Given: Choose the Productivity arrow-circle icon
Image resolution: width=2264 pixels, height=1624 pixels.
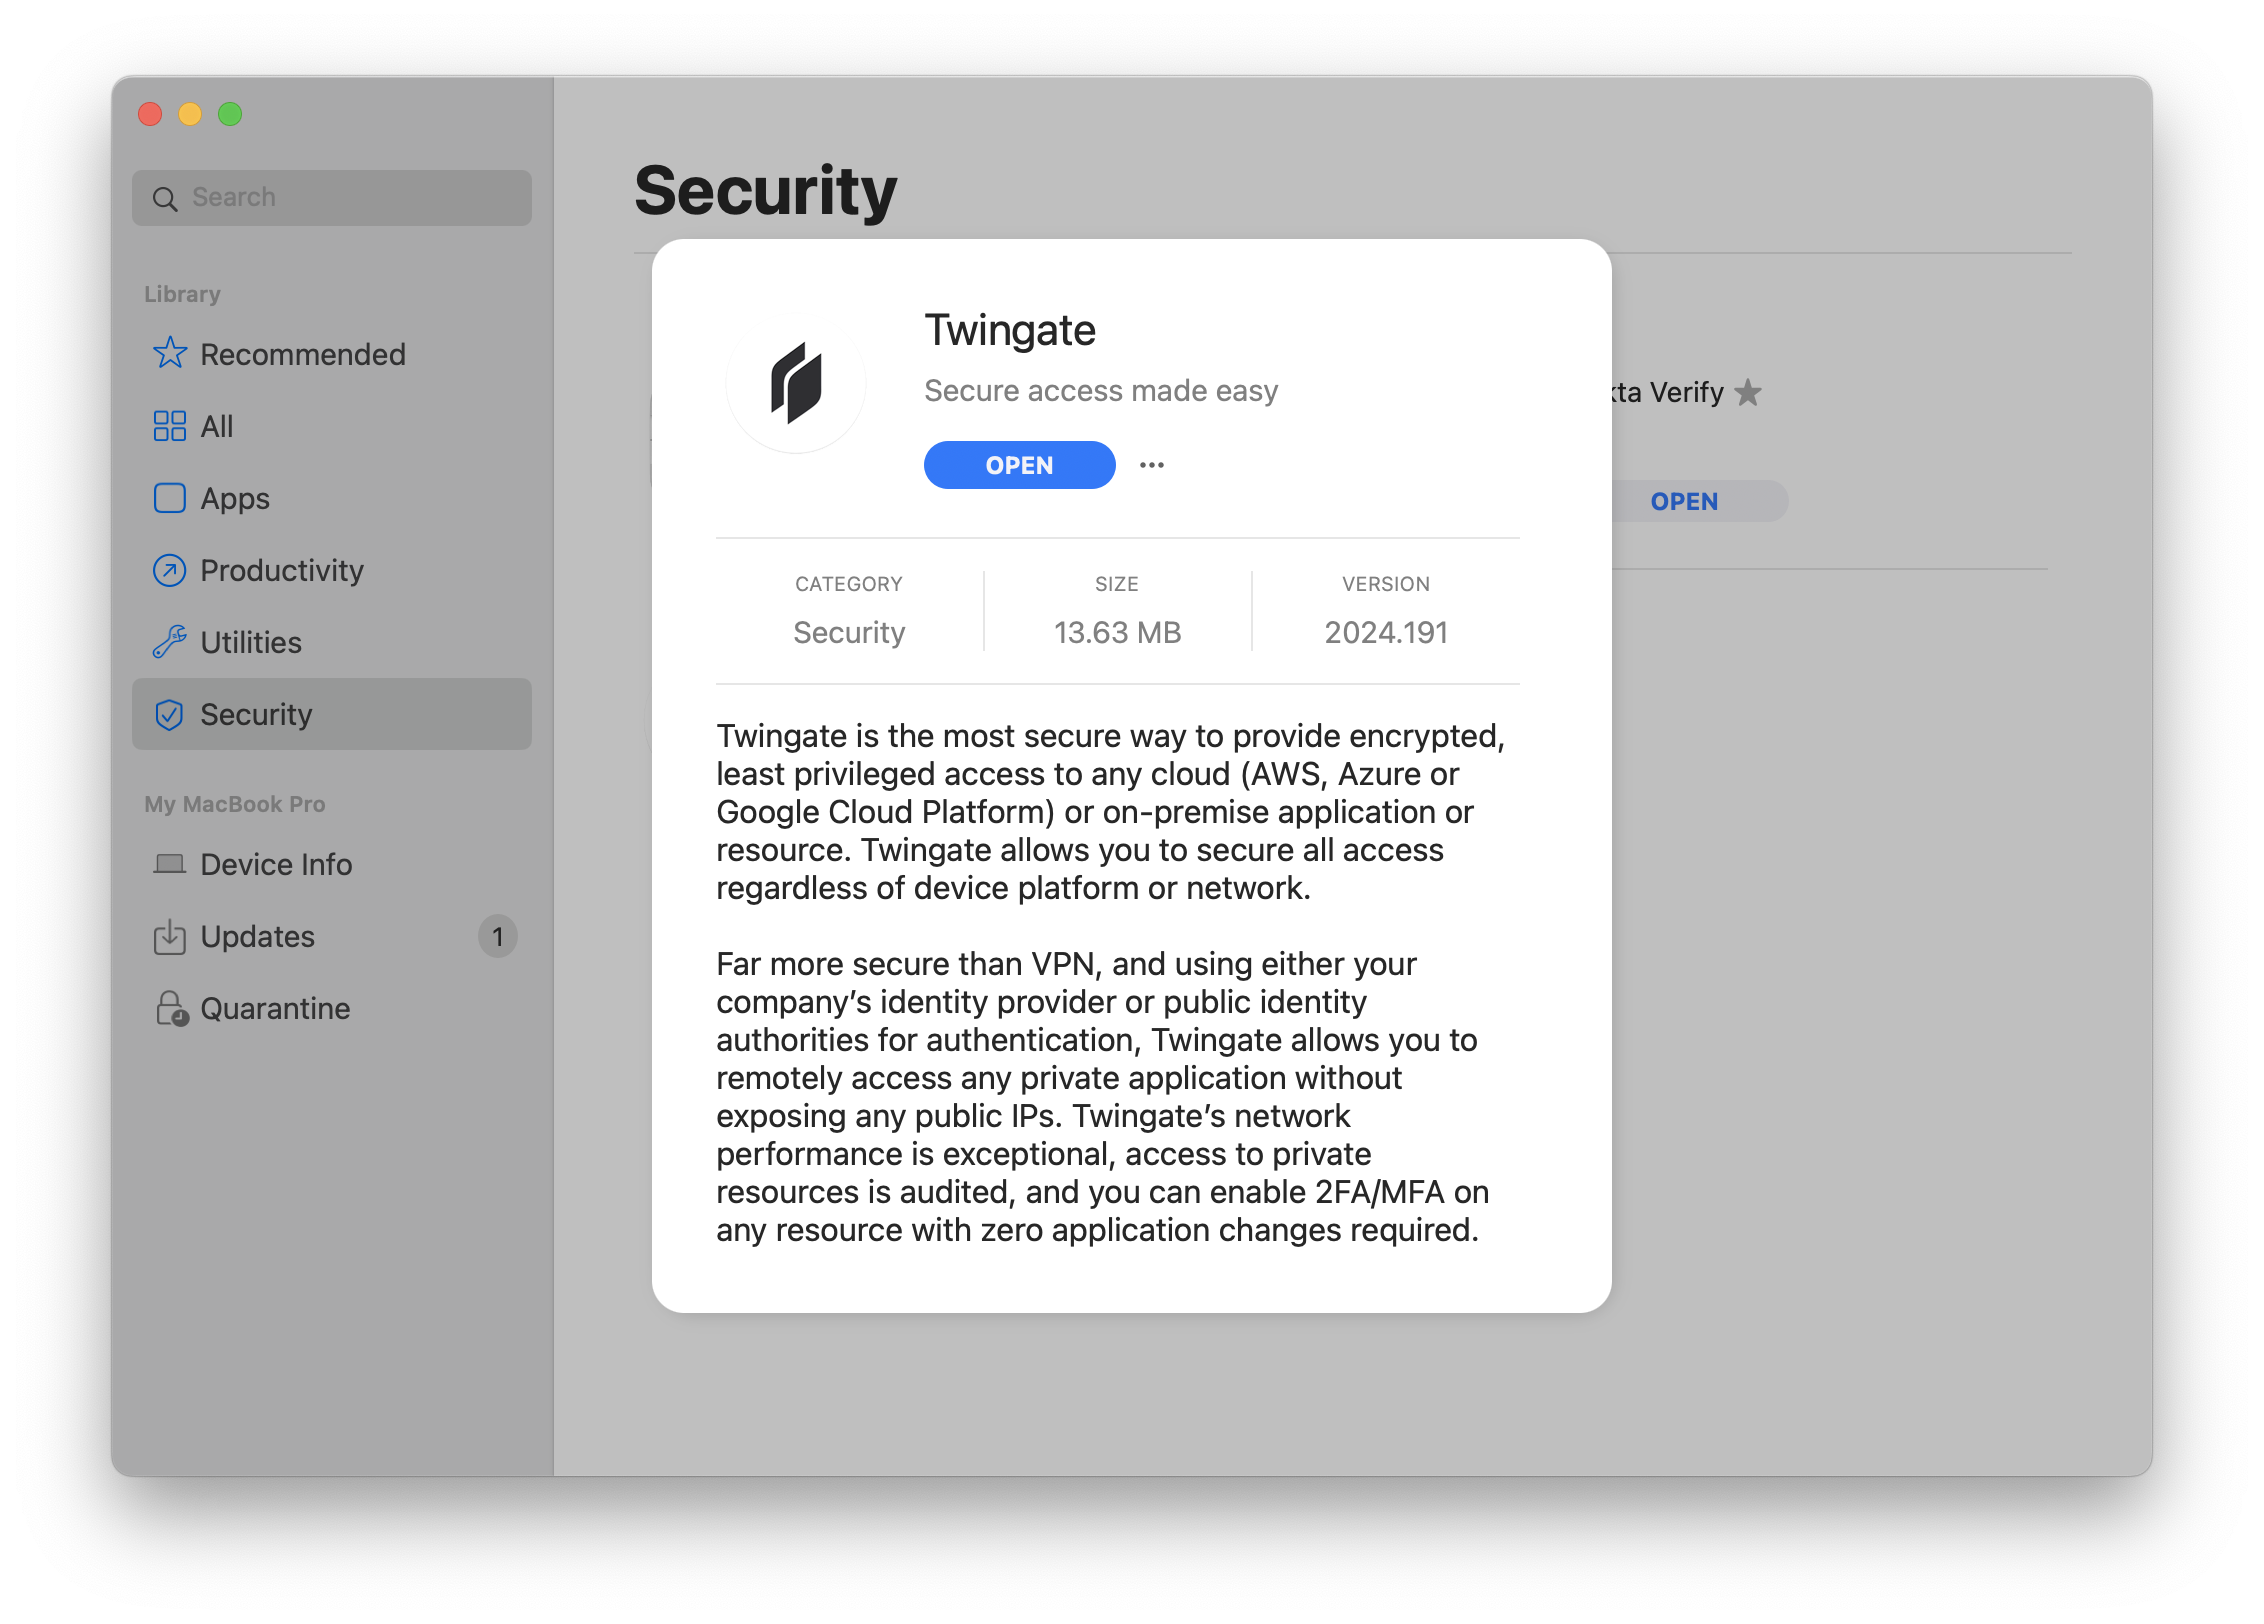Looking at the screenshot, I should 169,570.
